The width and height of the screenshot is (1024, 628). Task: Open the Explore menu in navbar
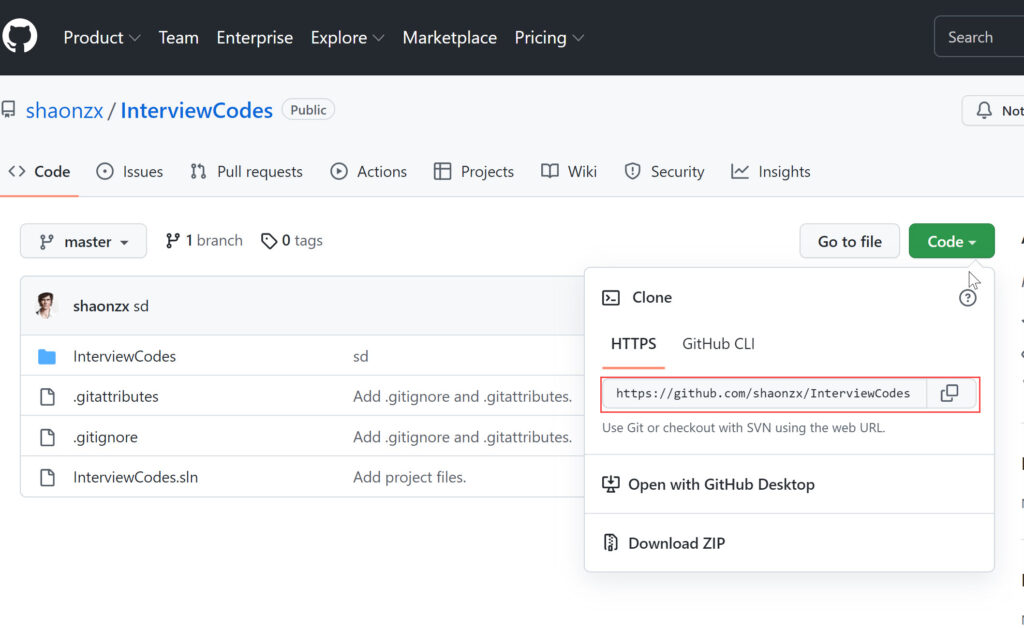pos(347,37)
